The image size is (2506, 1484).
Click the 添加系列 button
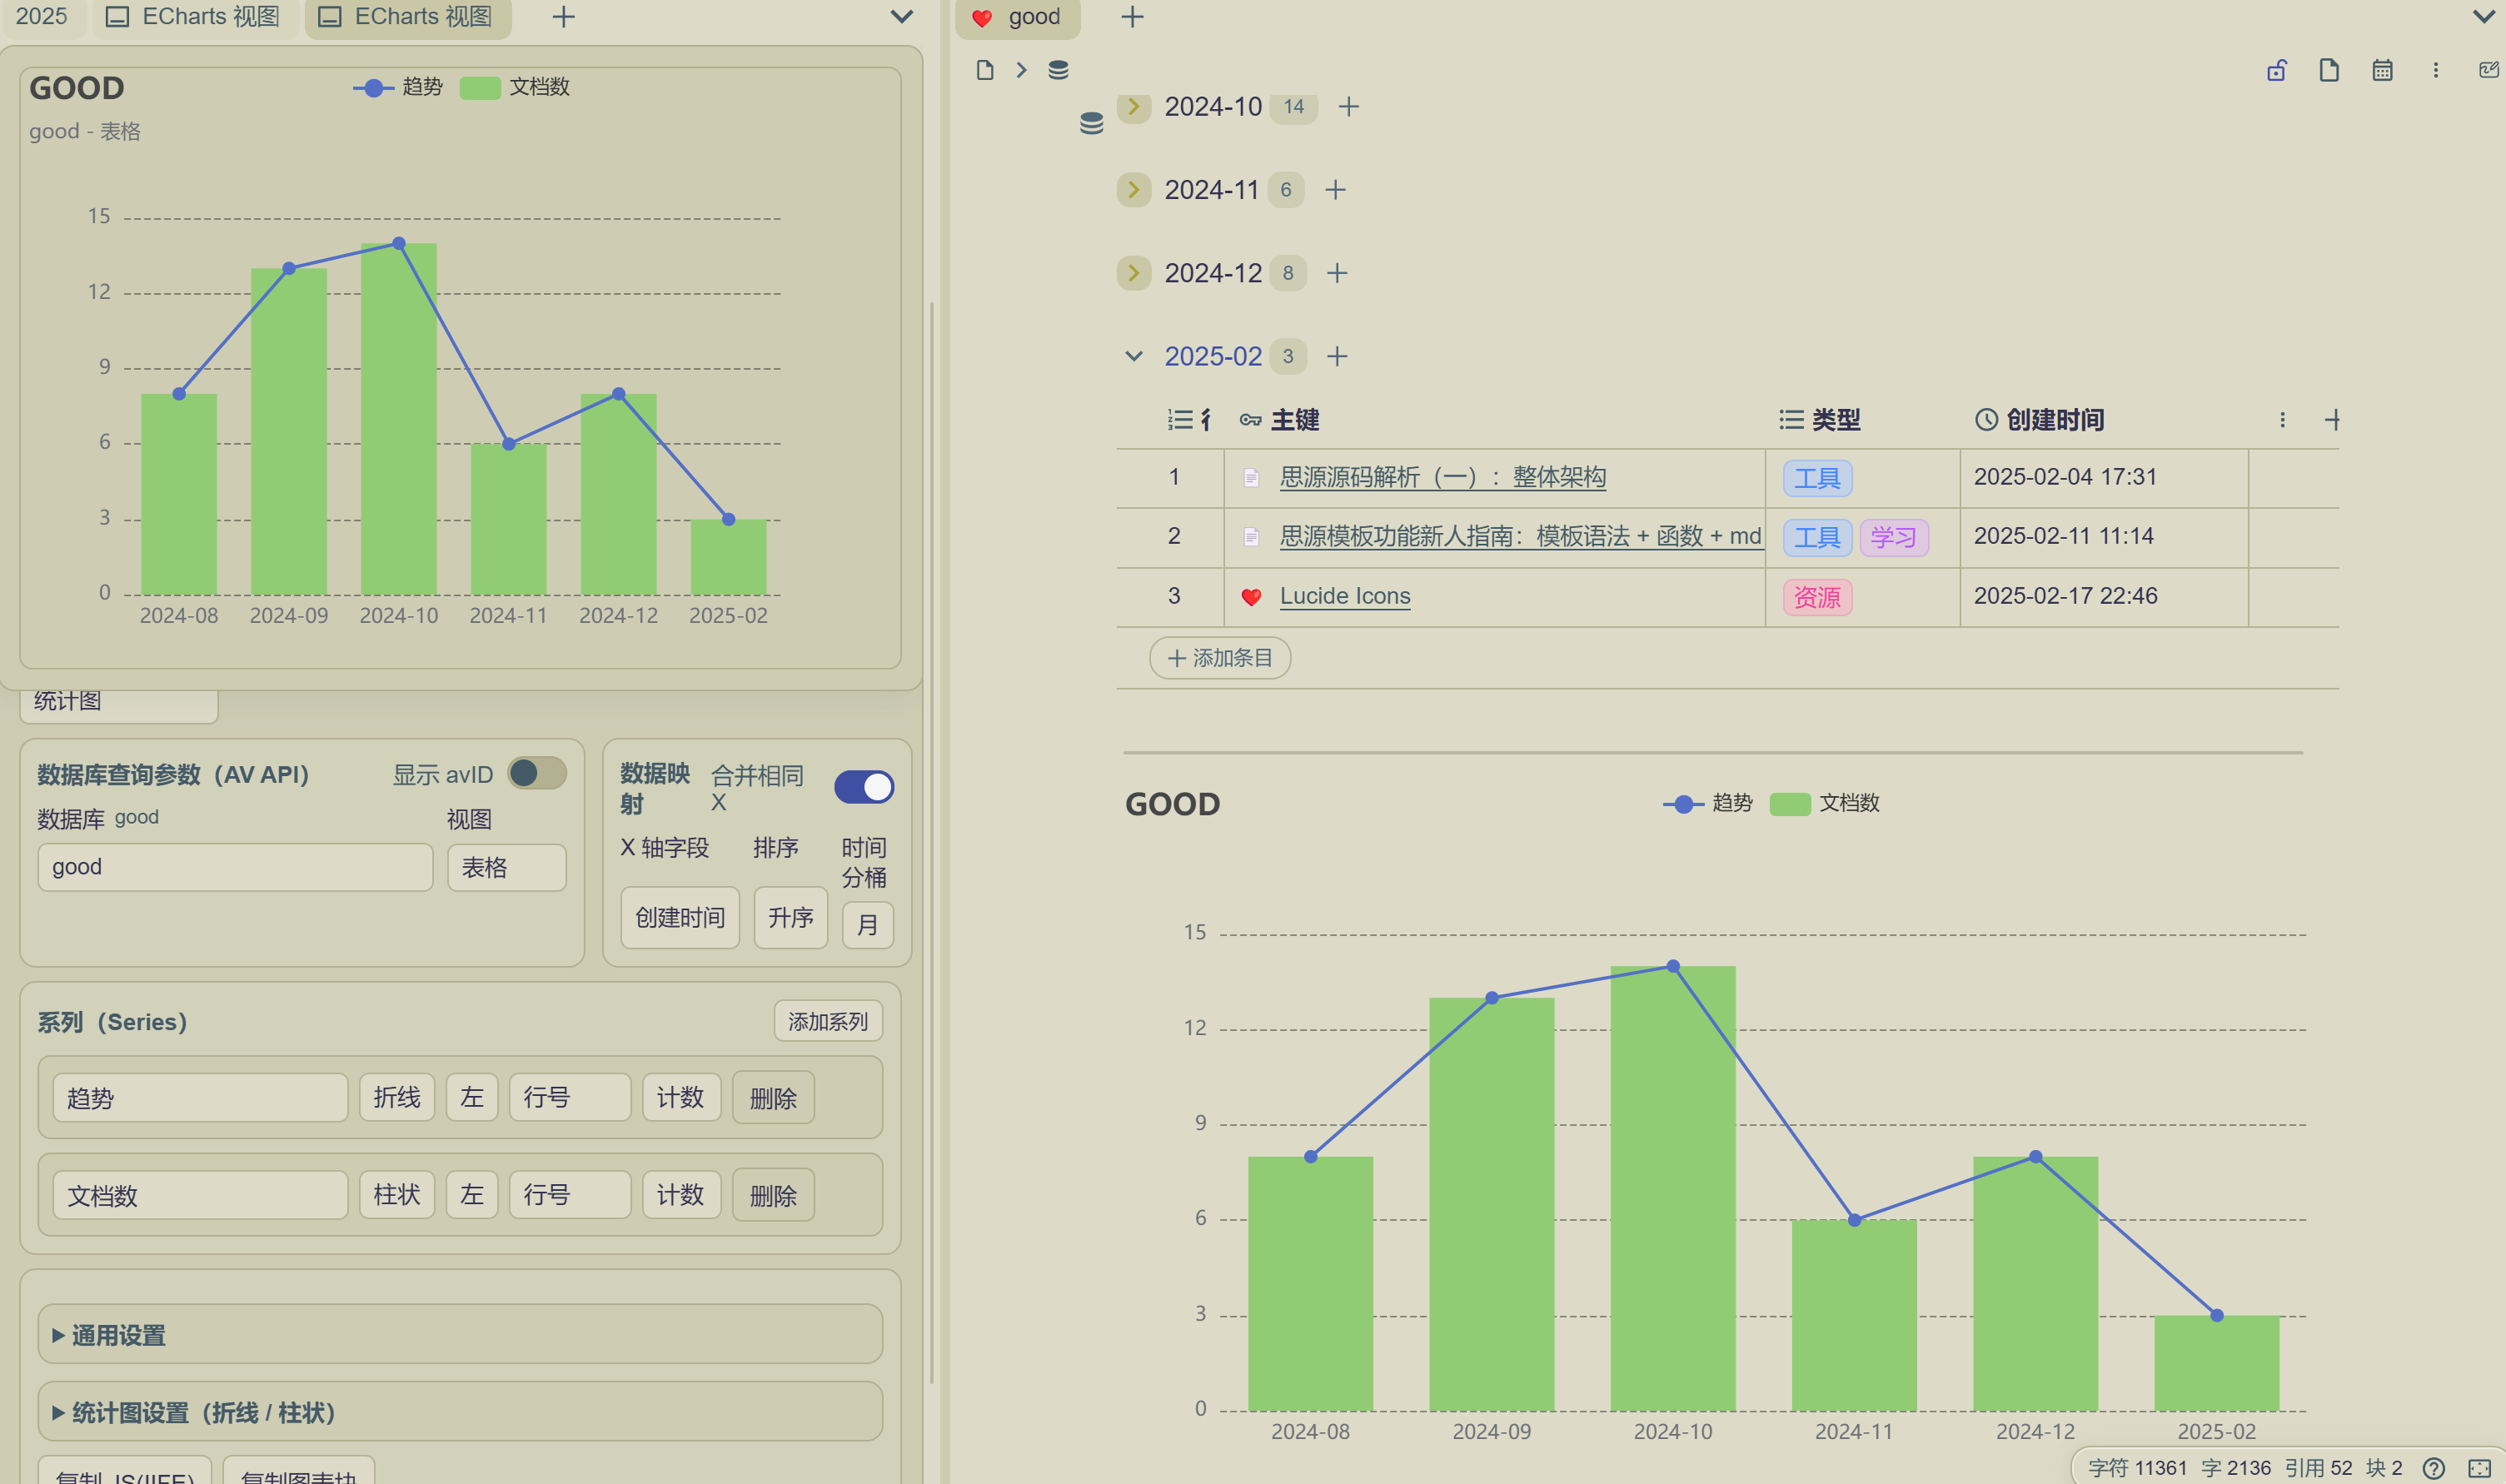[x=827, y=1021]
